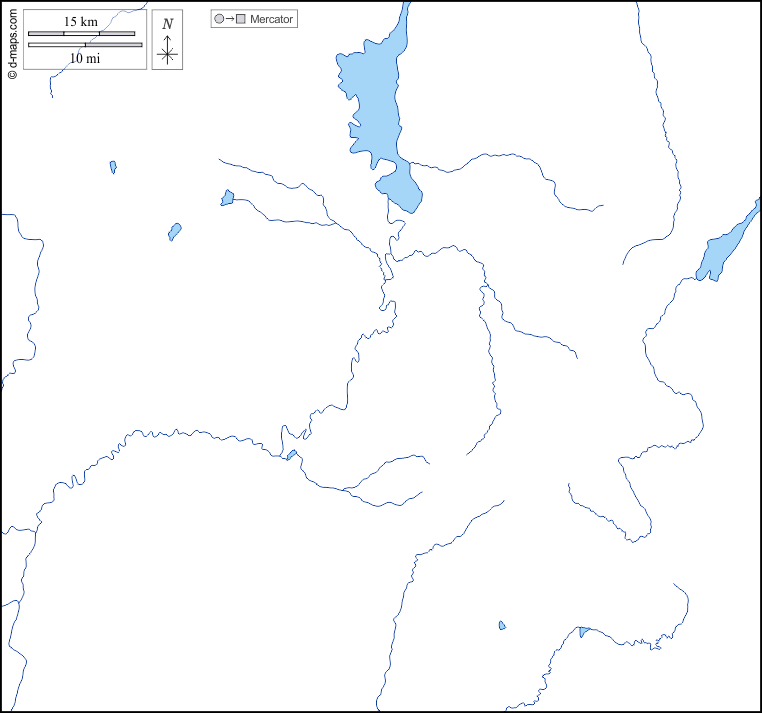This screenshot has width=762, height=713.
Task: Select the Mercator projection label
Action: [x=272, y=19]
